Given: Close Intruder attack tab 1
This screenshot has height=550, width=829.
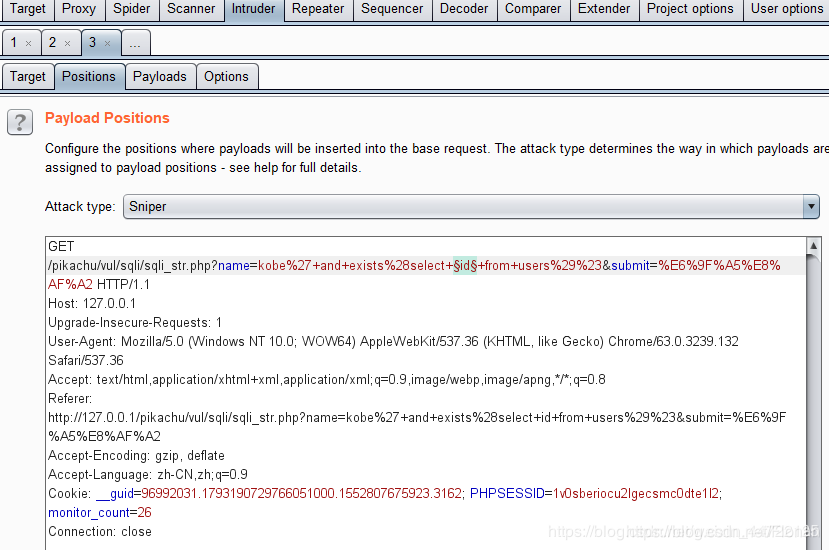Looking at the screenshot, I should pos(29,43).
